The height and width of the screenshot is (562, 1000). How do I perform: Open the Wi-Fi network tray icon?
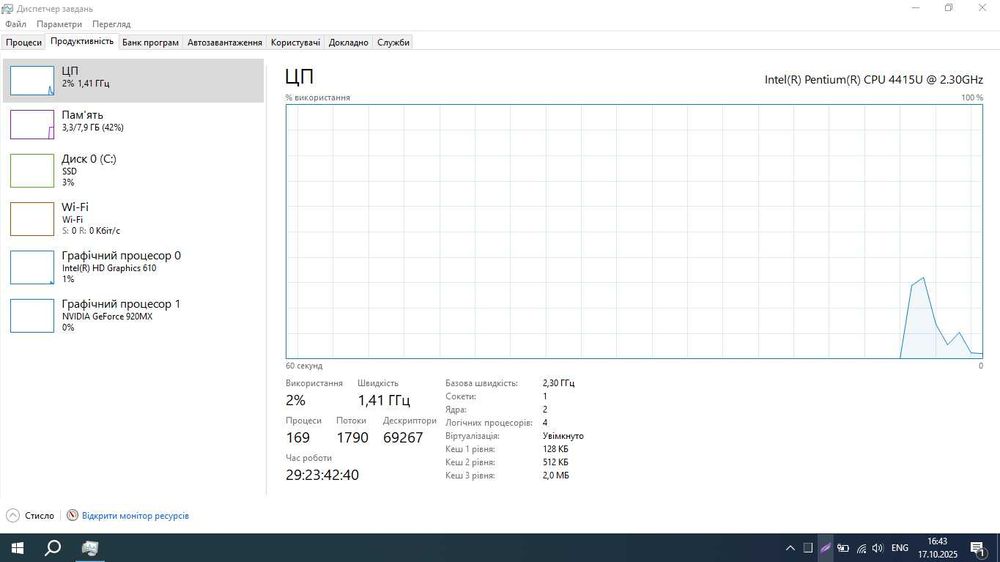861,548
